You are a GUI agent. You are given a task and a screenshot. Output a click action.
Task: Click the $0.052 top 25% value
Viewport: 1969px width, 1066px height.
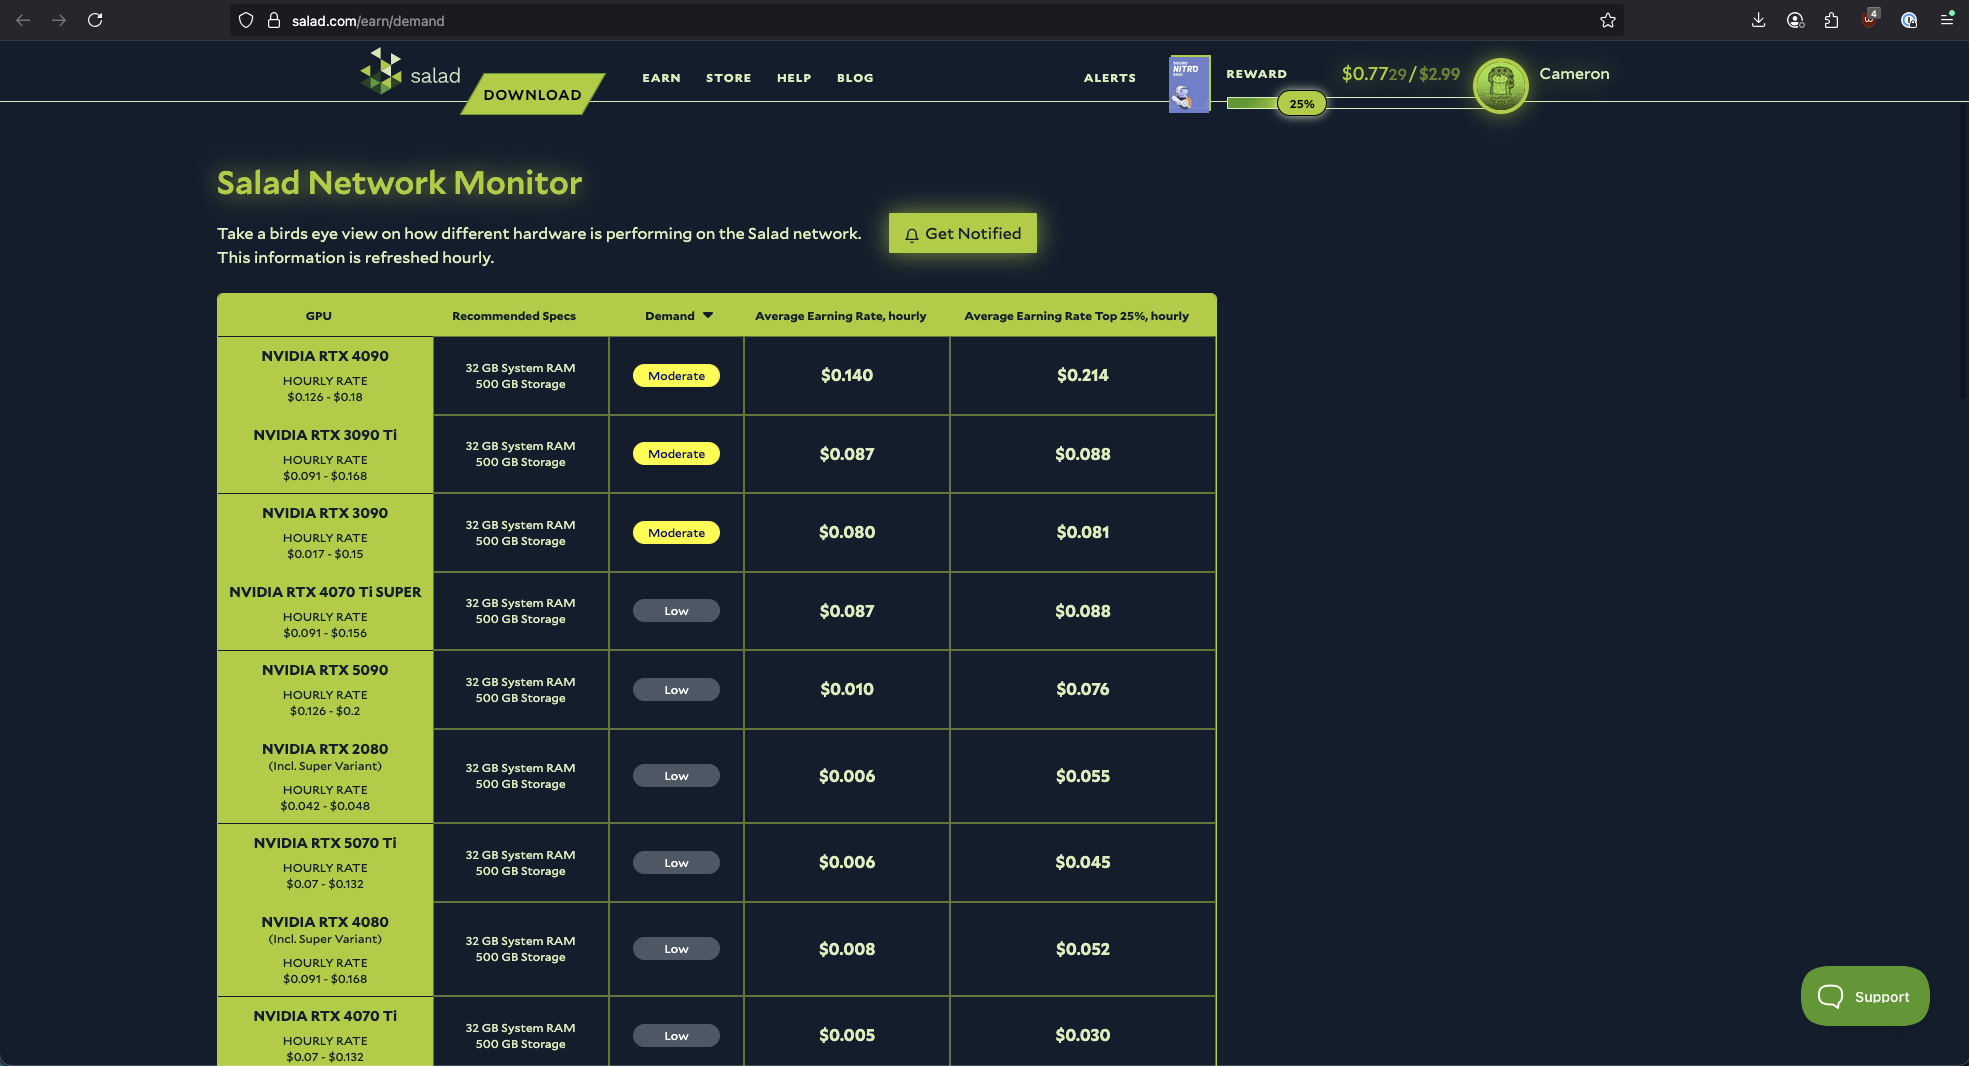click(x=1082, y=949)
